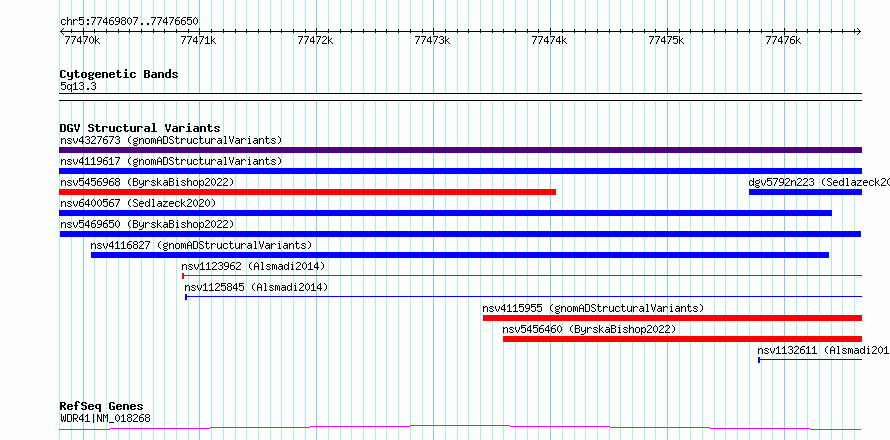Click the 77475k ruler tick label
This screenshot has height=440, width=890.
coord(666,40)
